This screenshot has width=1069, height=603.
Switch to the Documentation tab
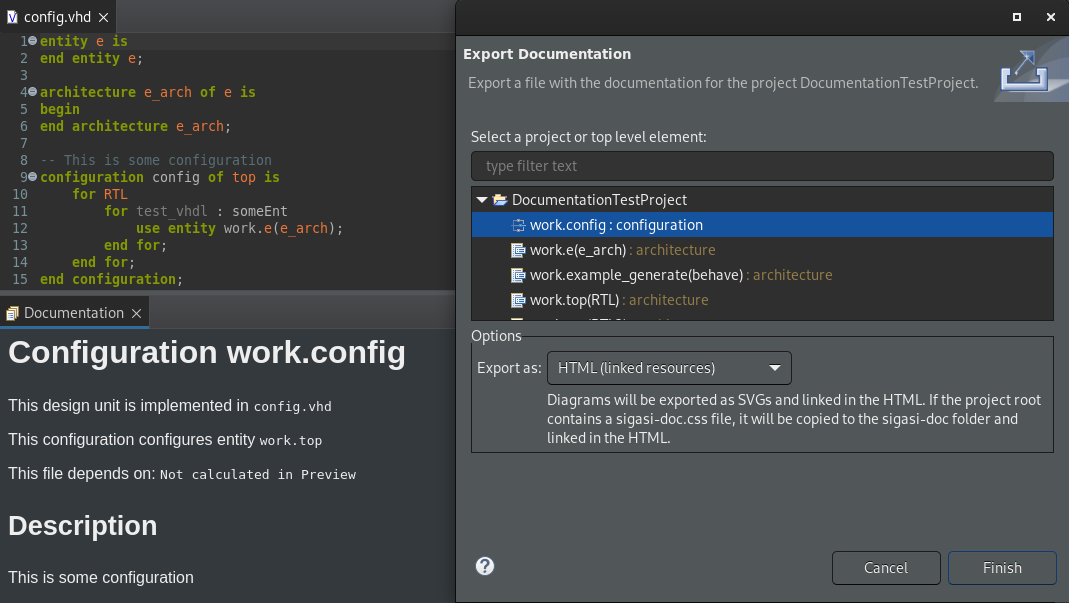74,313
